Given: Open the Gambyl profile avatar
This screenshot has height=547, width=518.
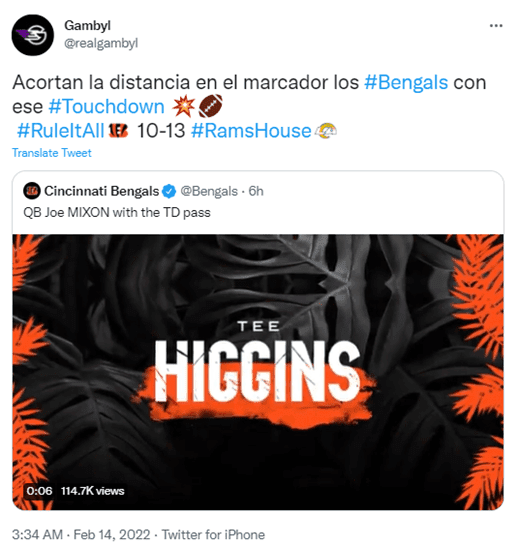Looking at the screenshot, I should tap(32, 35).
